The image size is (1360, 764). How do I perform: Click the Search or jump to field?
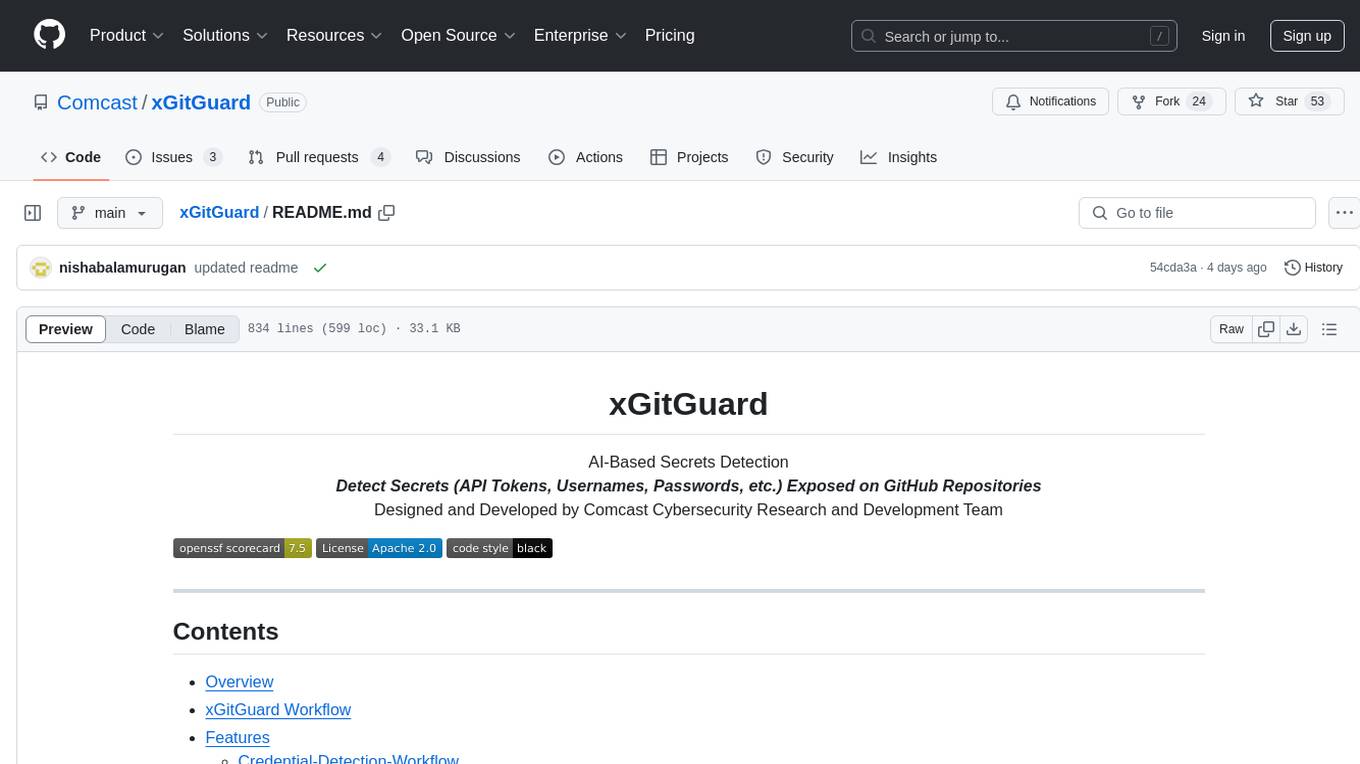[1016, 36]
